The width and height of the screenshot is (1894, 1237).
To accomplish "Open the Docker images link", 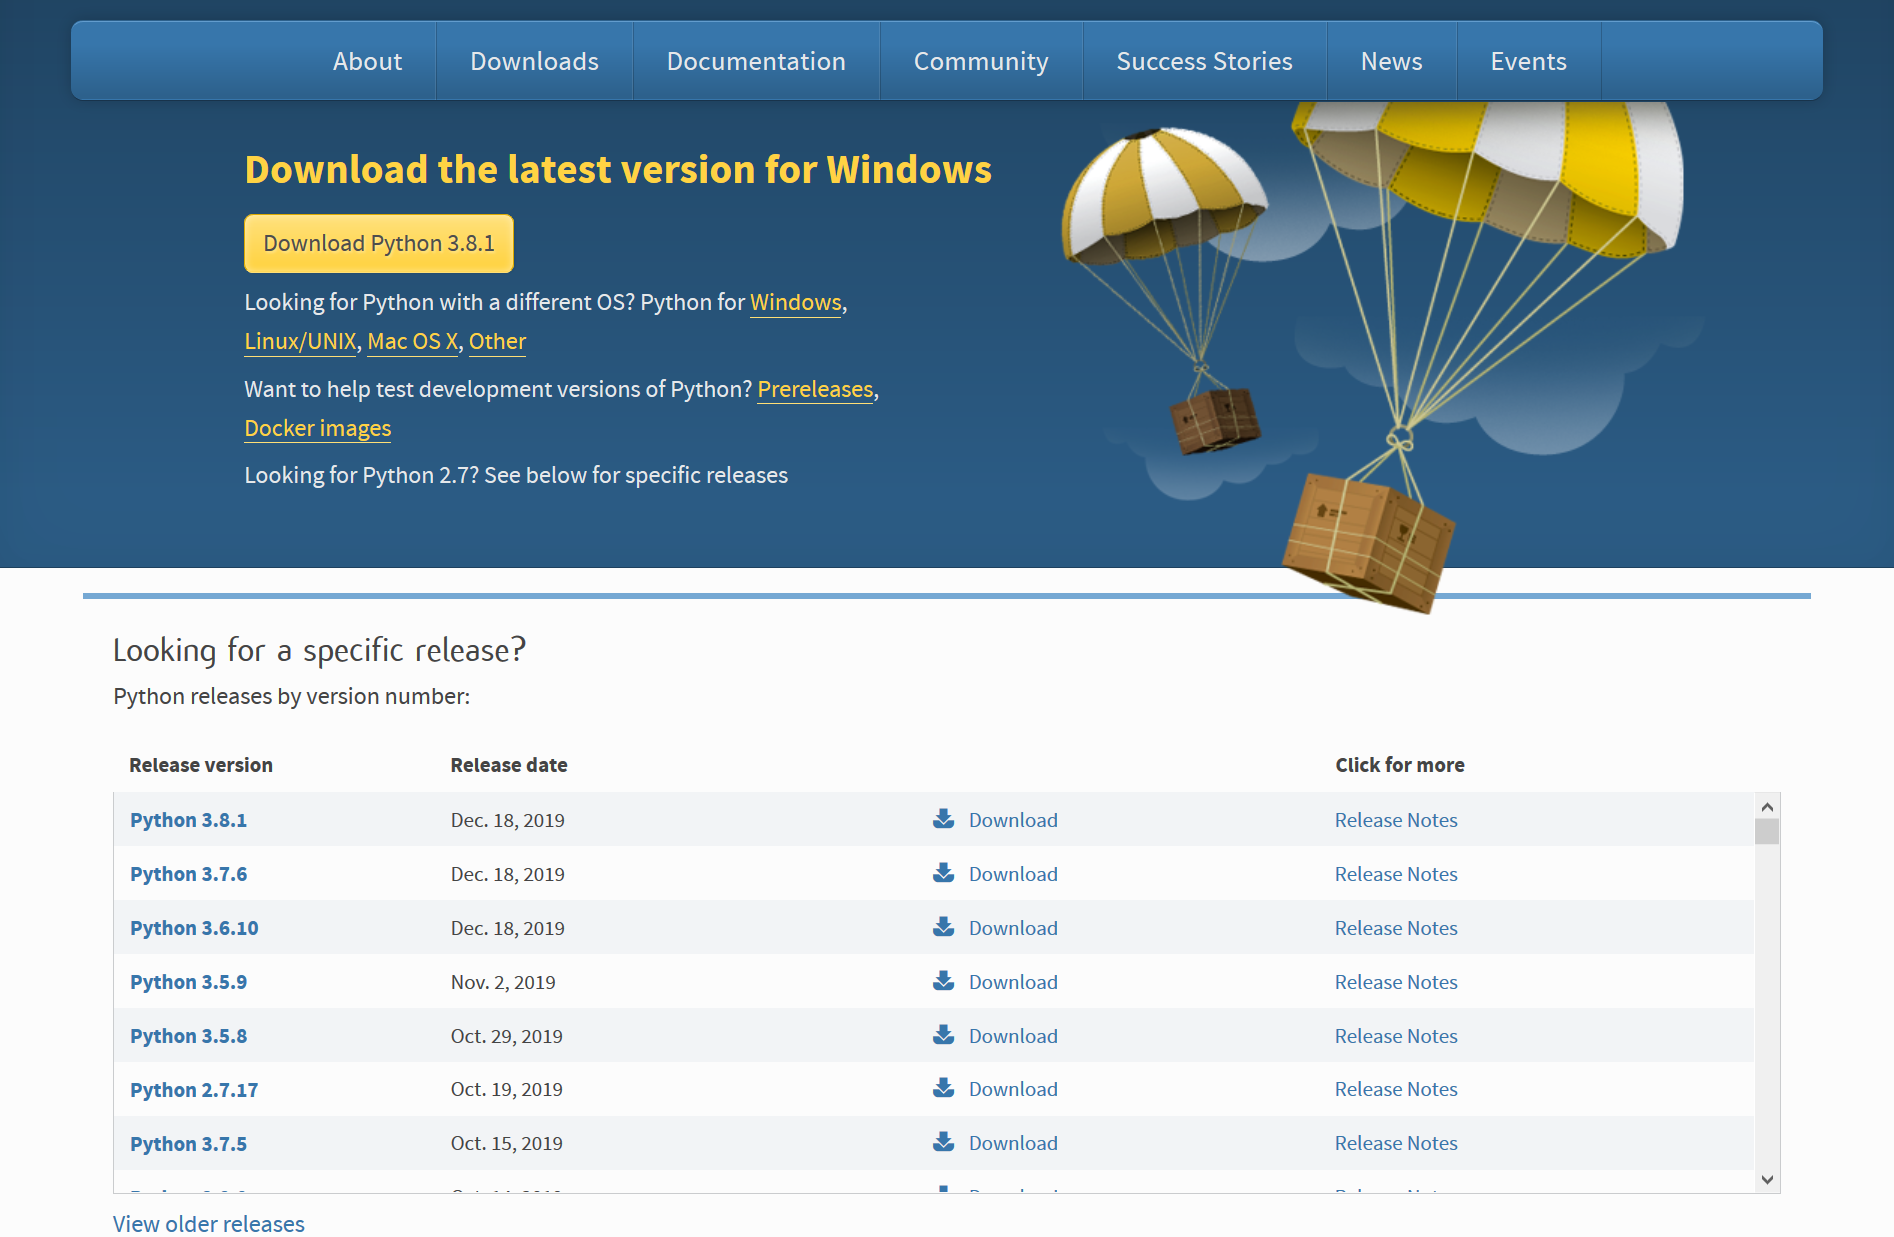I will pos(318,428).
